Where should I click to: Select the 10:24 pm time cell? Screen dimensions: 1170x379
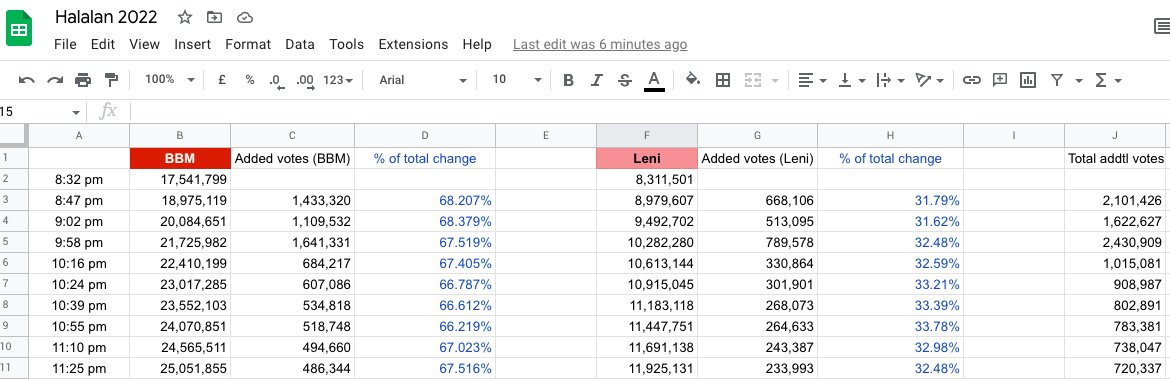pos(79,284)
